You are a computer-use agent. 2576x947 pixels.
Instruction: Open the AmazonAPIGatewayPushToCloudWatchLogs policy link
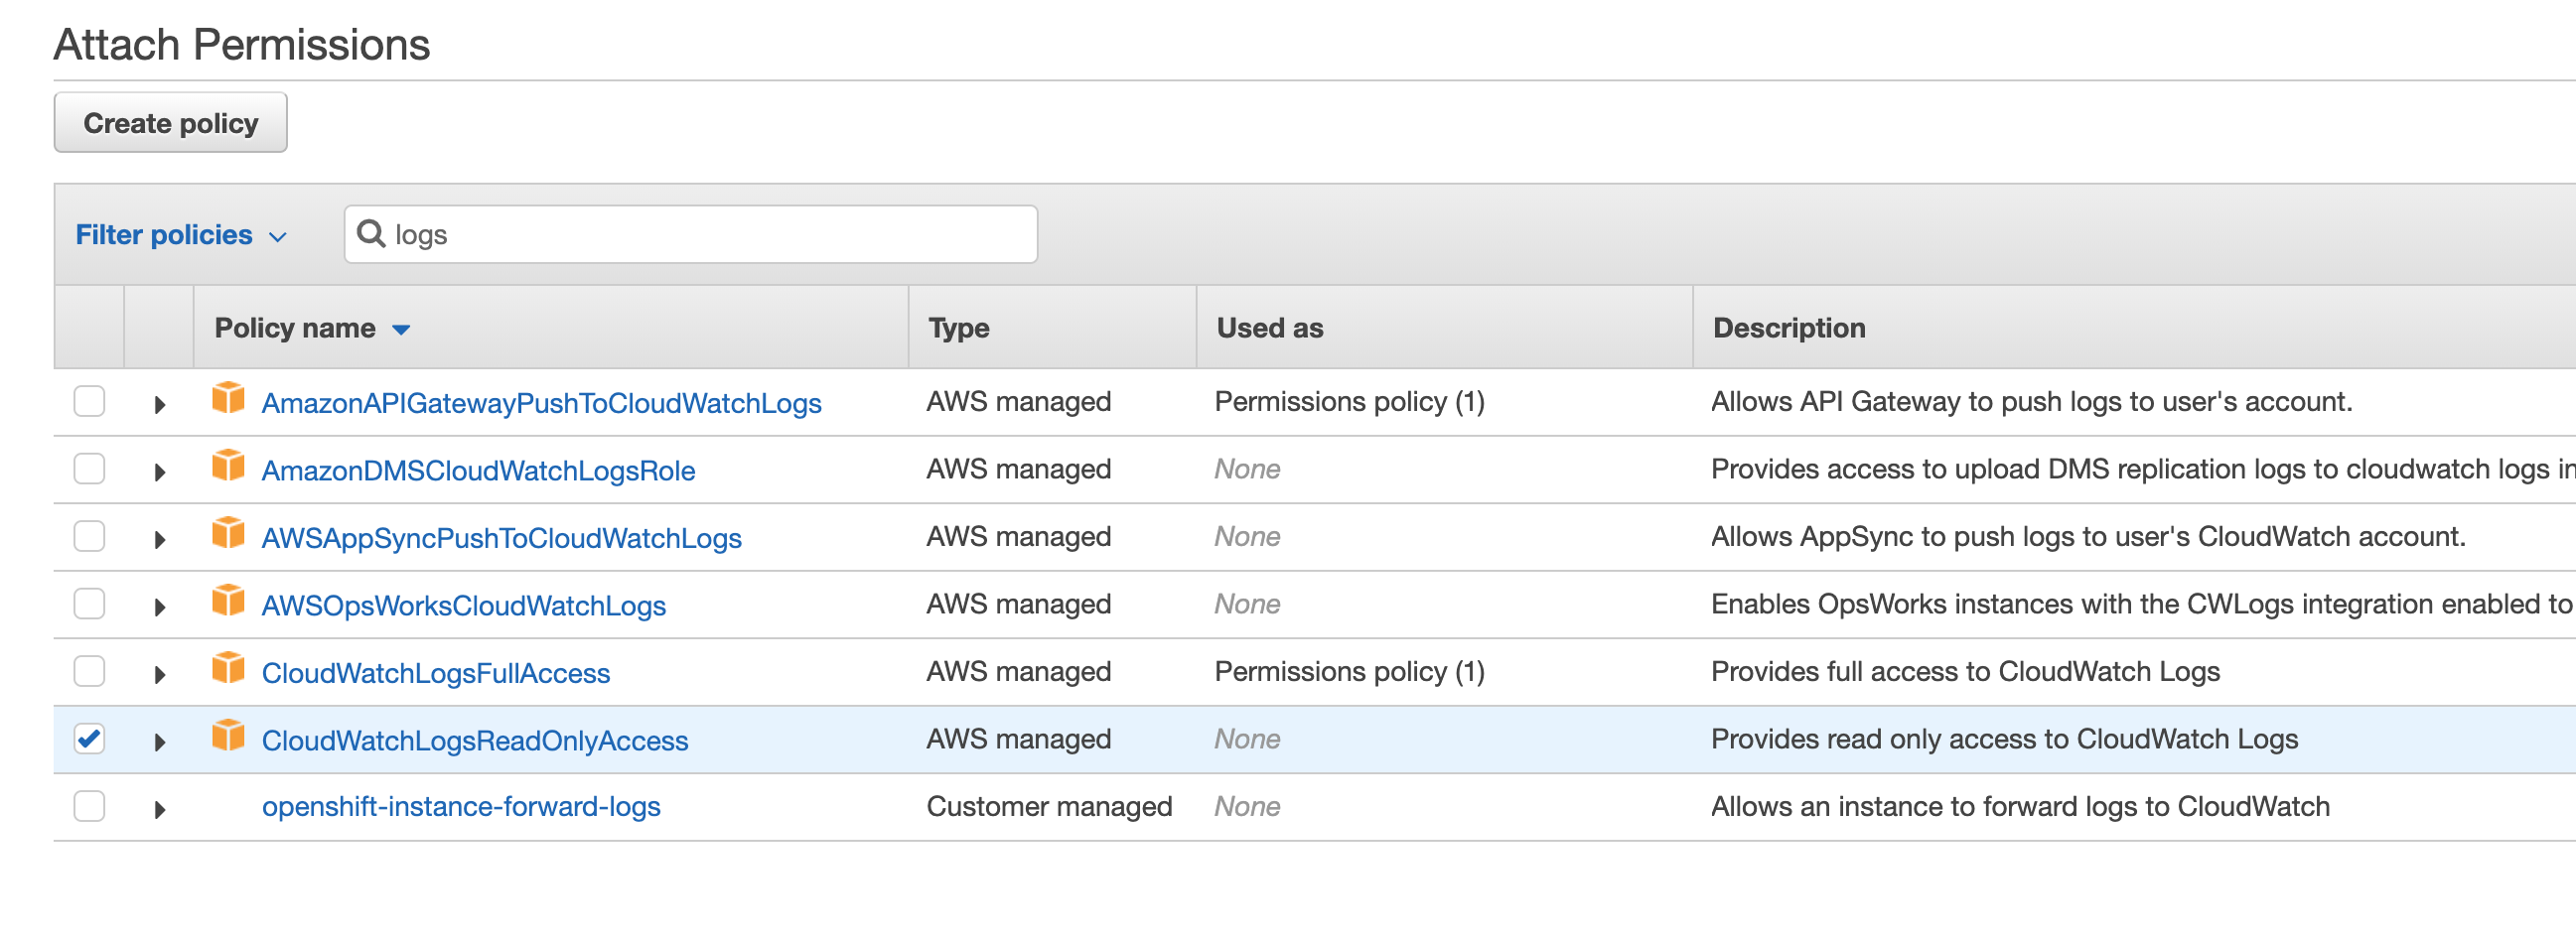[541, 403]
